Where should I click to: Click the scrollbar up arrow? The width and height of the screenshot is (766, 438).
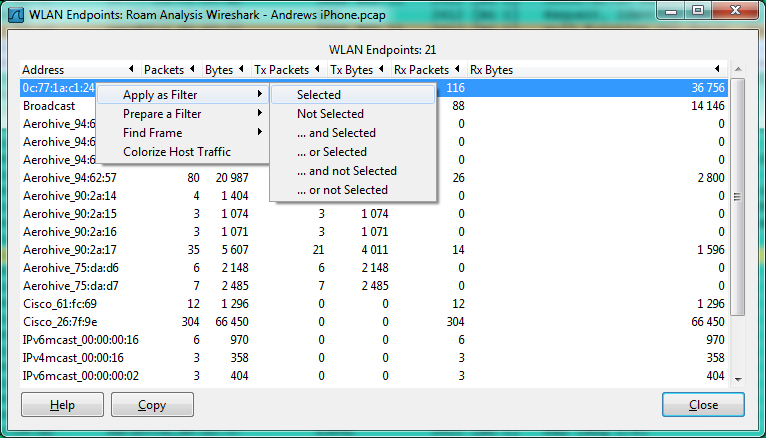[738, 69]
